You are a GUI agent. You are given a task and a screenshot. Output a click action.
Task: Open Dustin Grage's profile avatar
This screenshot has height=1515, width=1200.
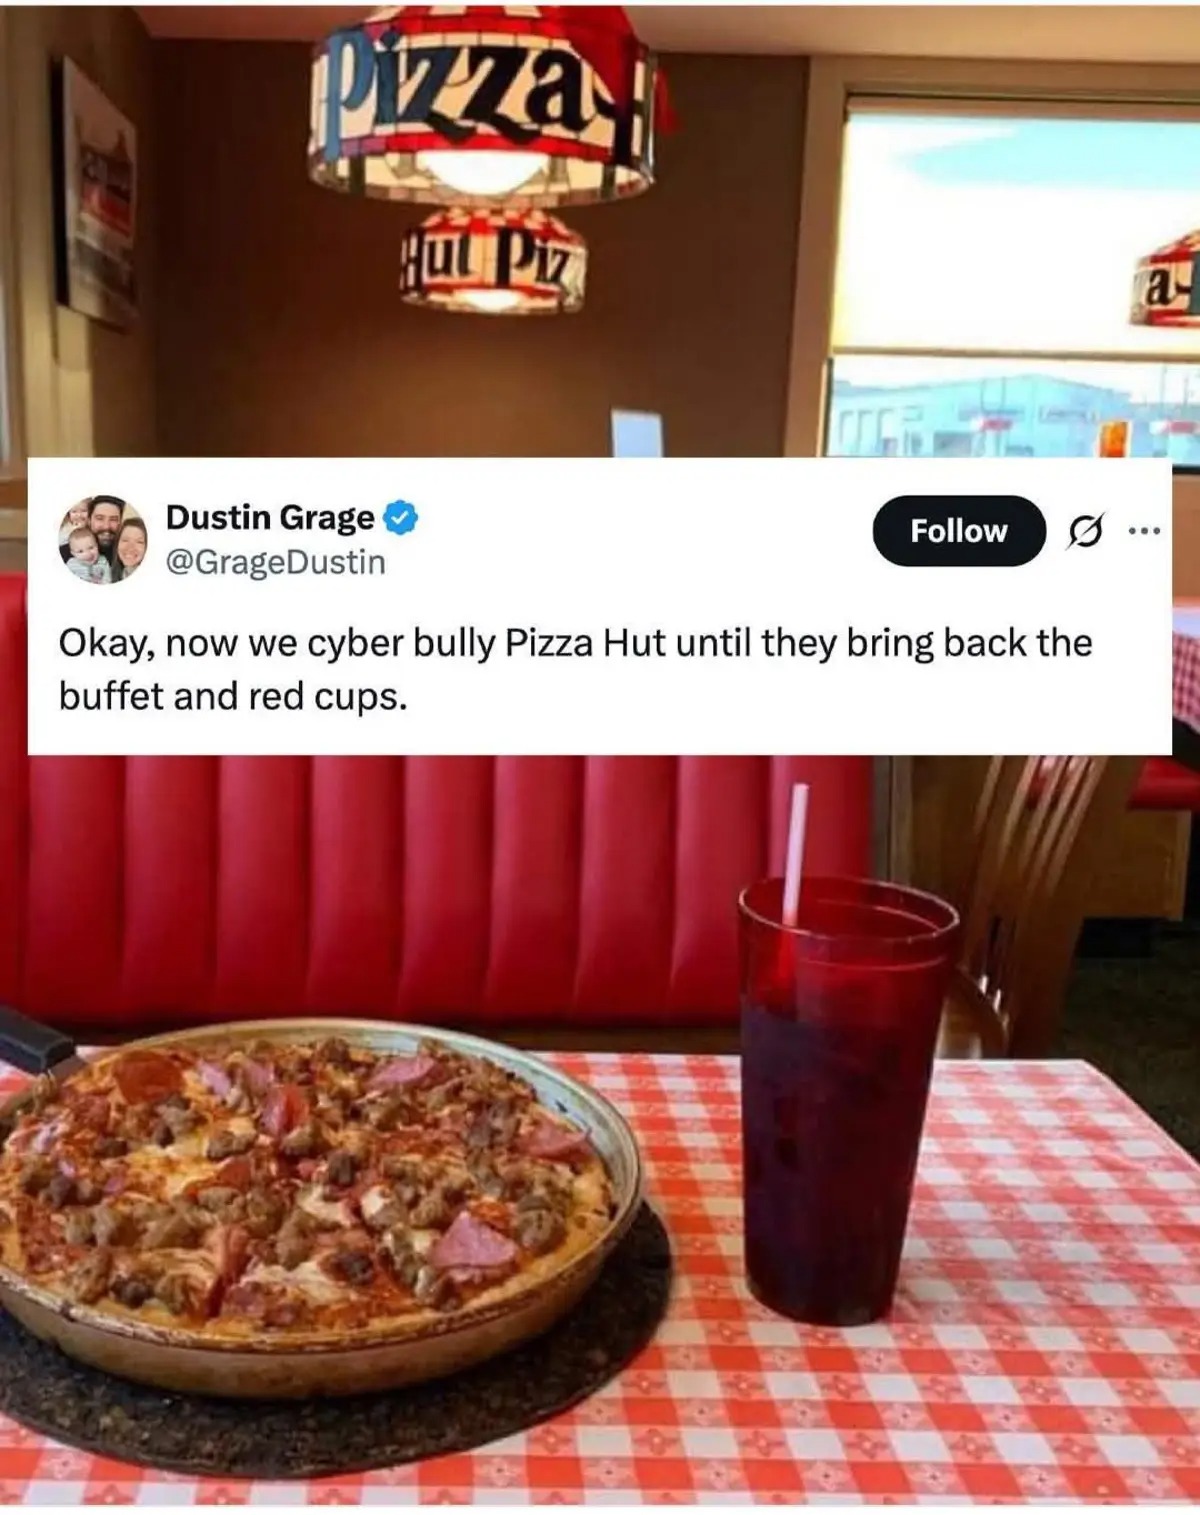103,540
